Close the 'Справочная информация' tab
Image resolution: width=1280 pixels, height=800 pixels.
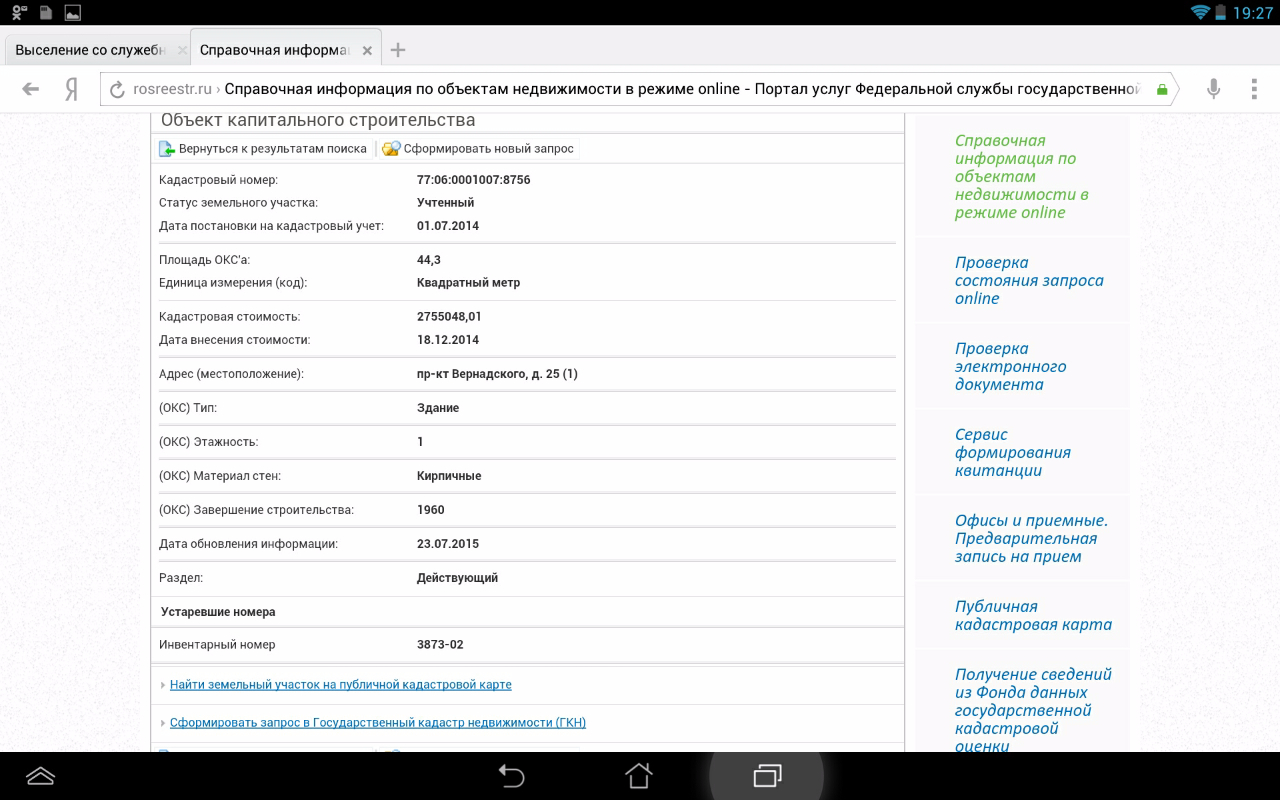(367, 50)
